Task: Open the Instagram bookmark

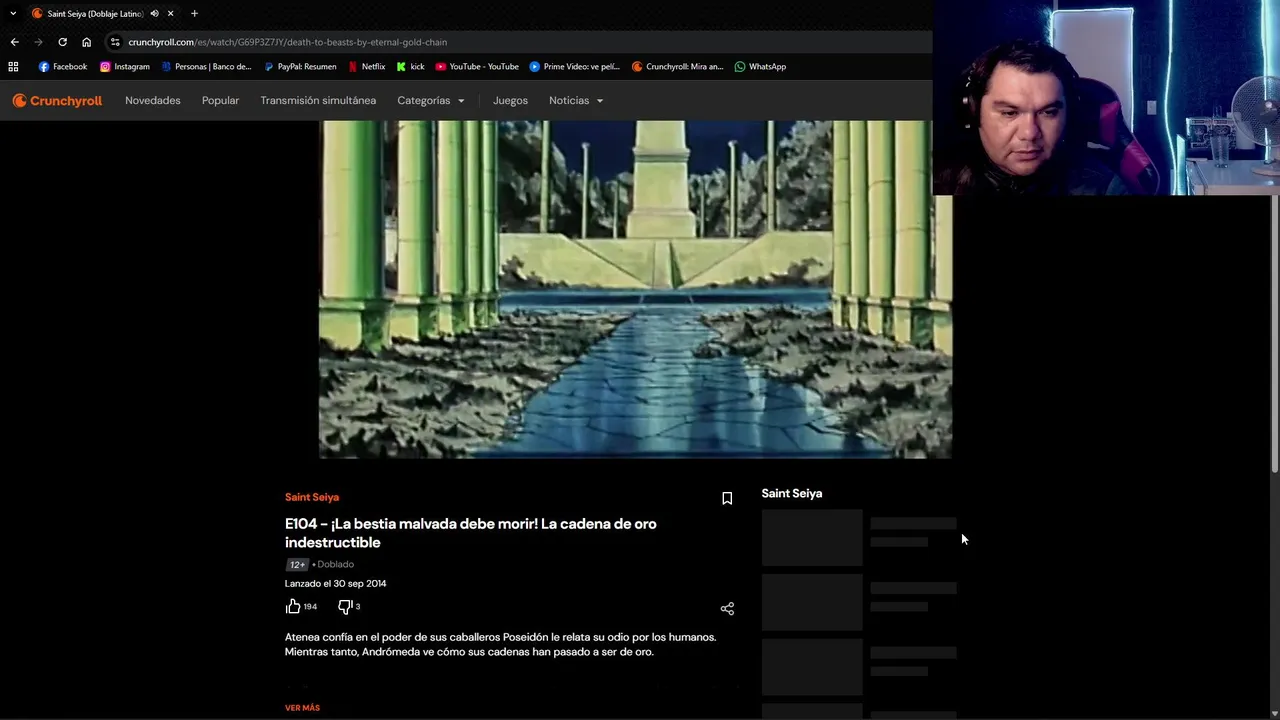Action: point(125,67)
